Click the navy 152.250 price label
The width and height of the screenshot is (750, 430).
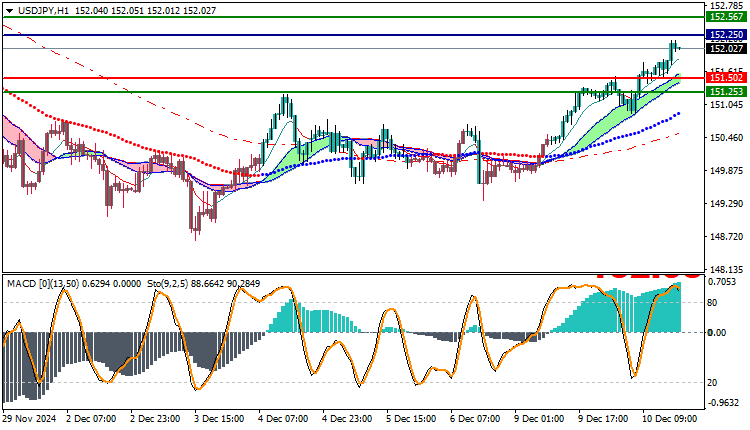[727, 34]
